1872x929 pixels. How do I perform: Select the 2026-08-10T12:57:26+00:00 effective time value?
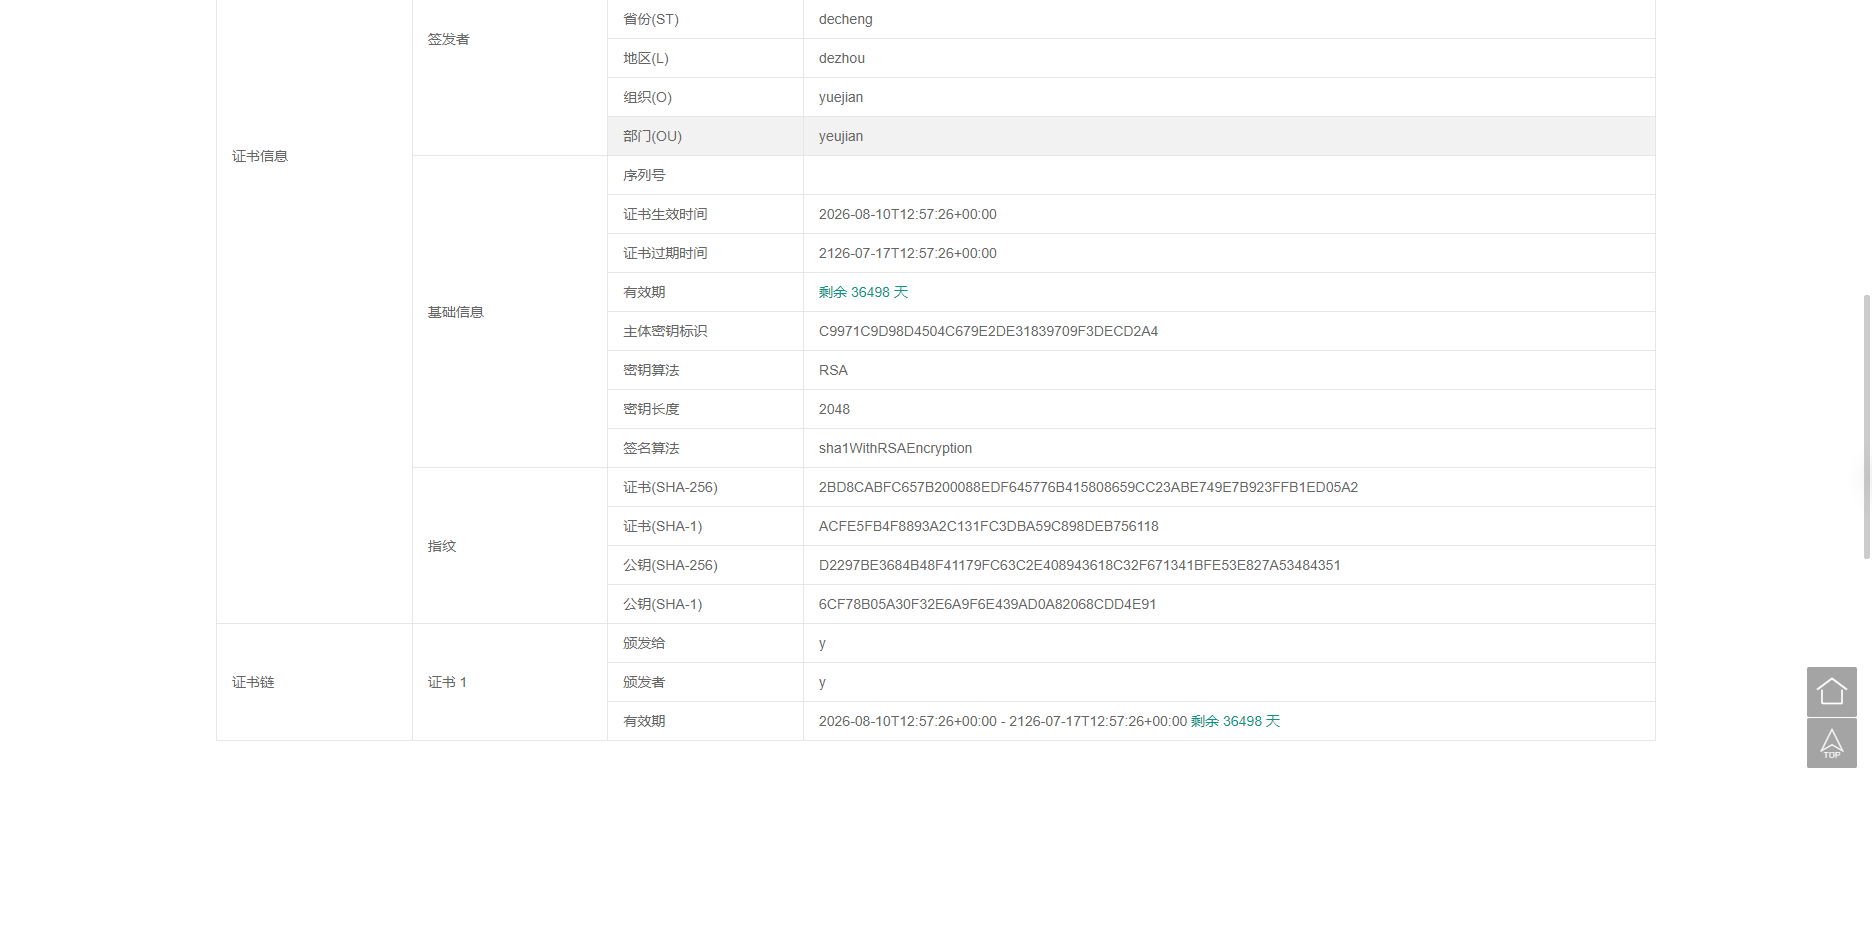908,214
